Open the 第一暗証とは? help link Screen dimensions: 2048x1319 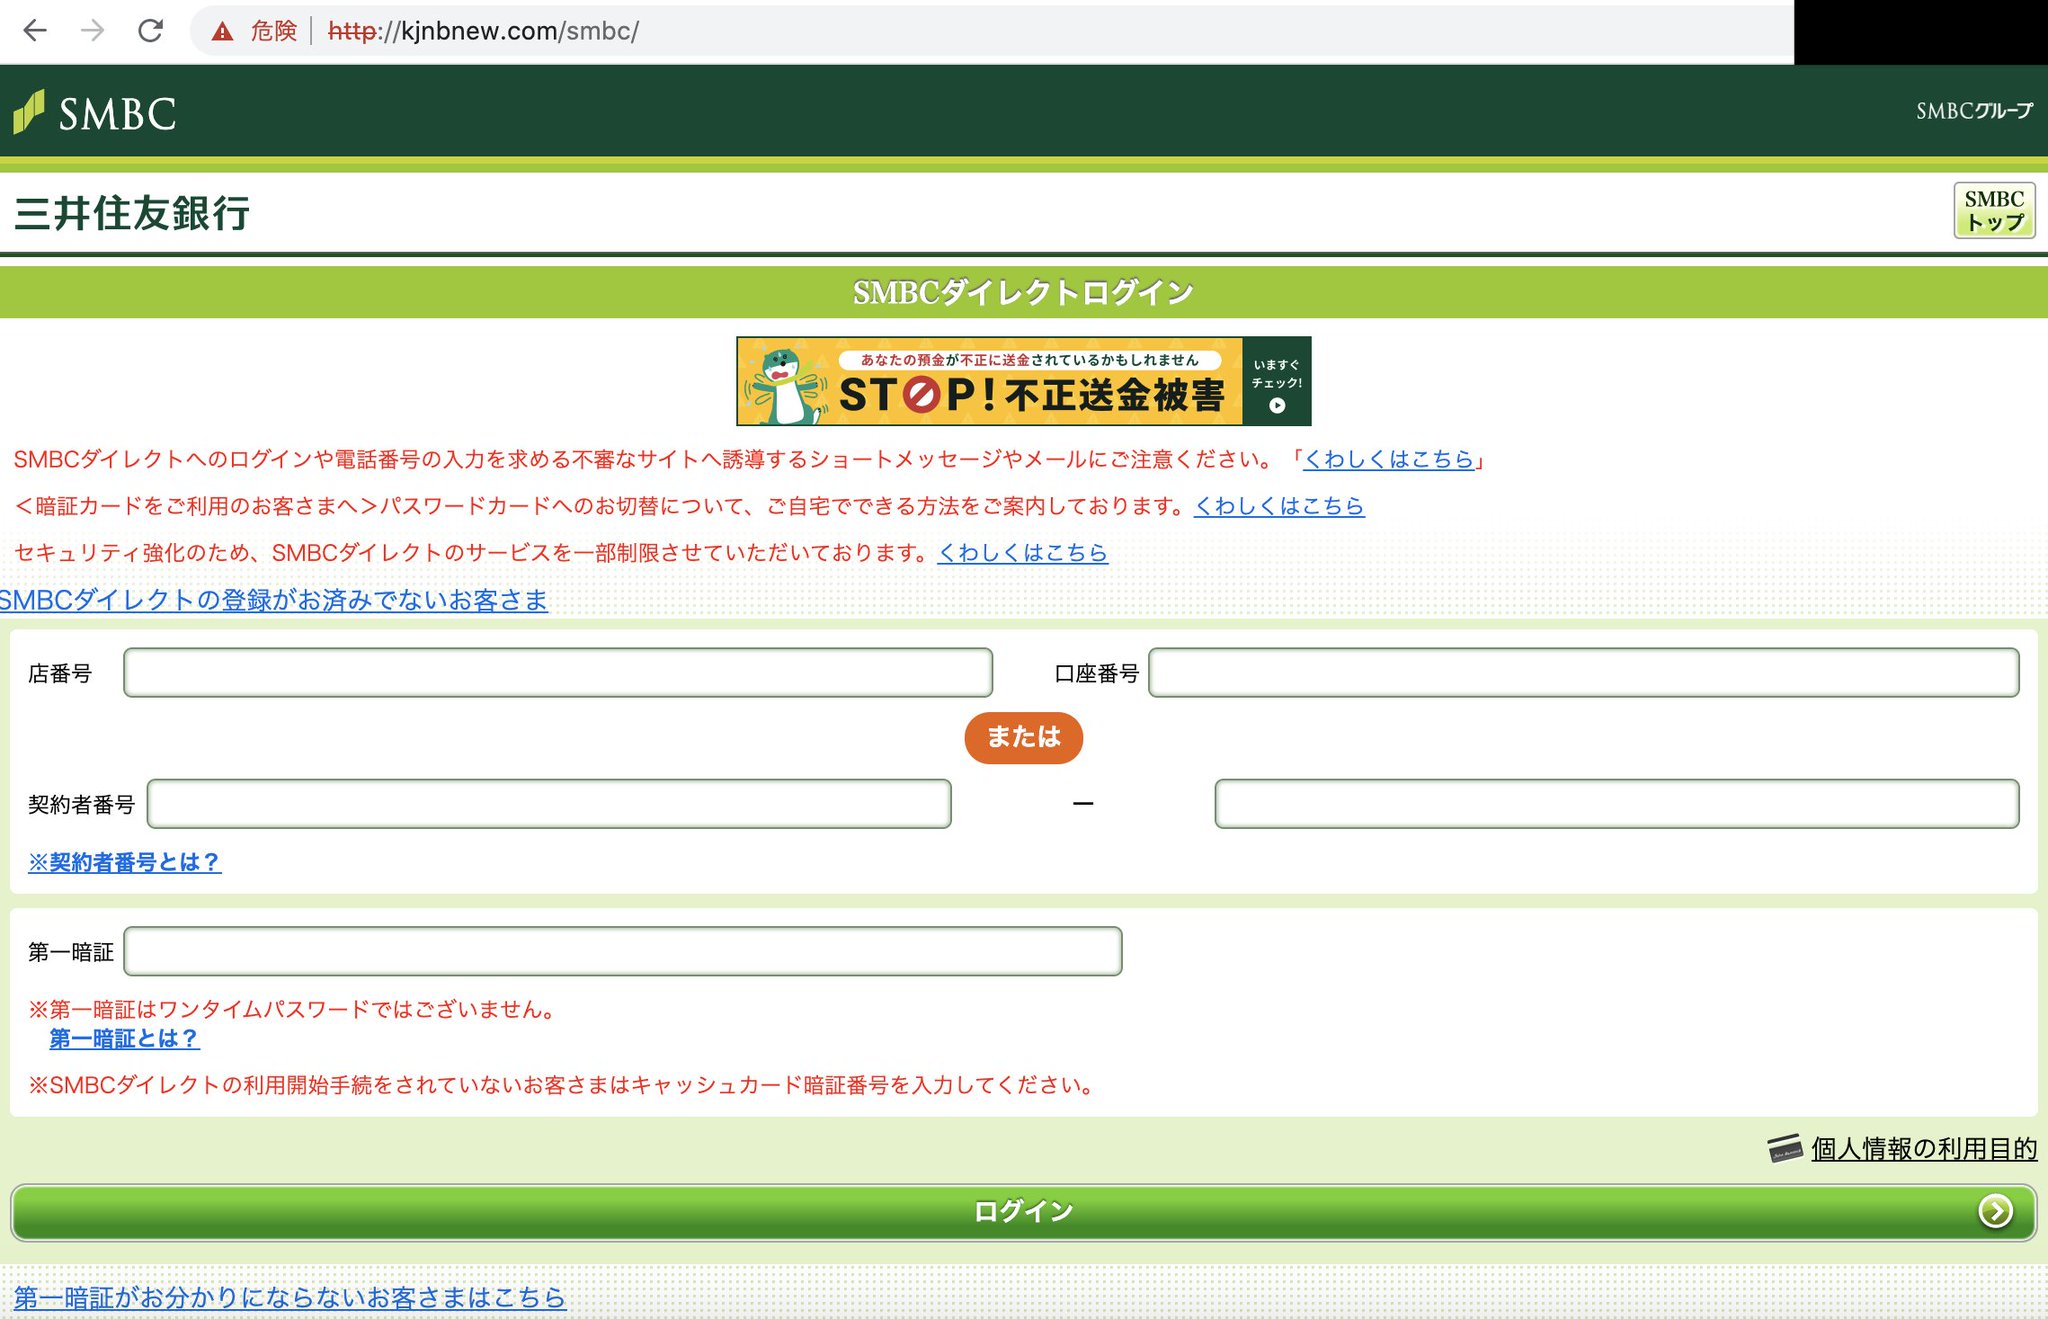[125, 1039]
